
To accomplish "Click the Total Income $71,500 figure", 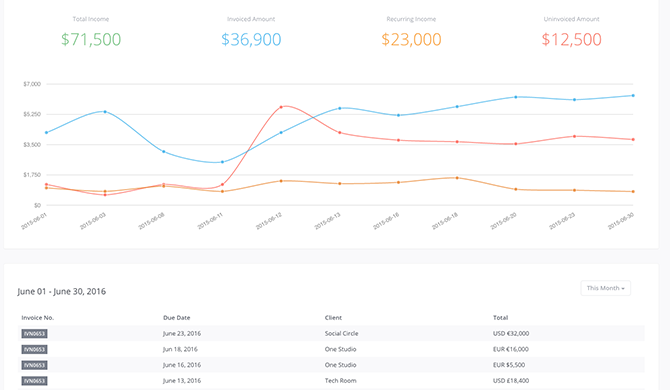I will coord(91,39).
